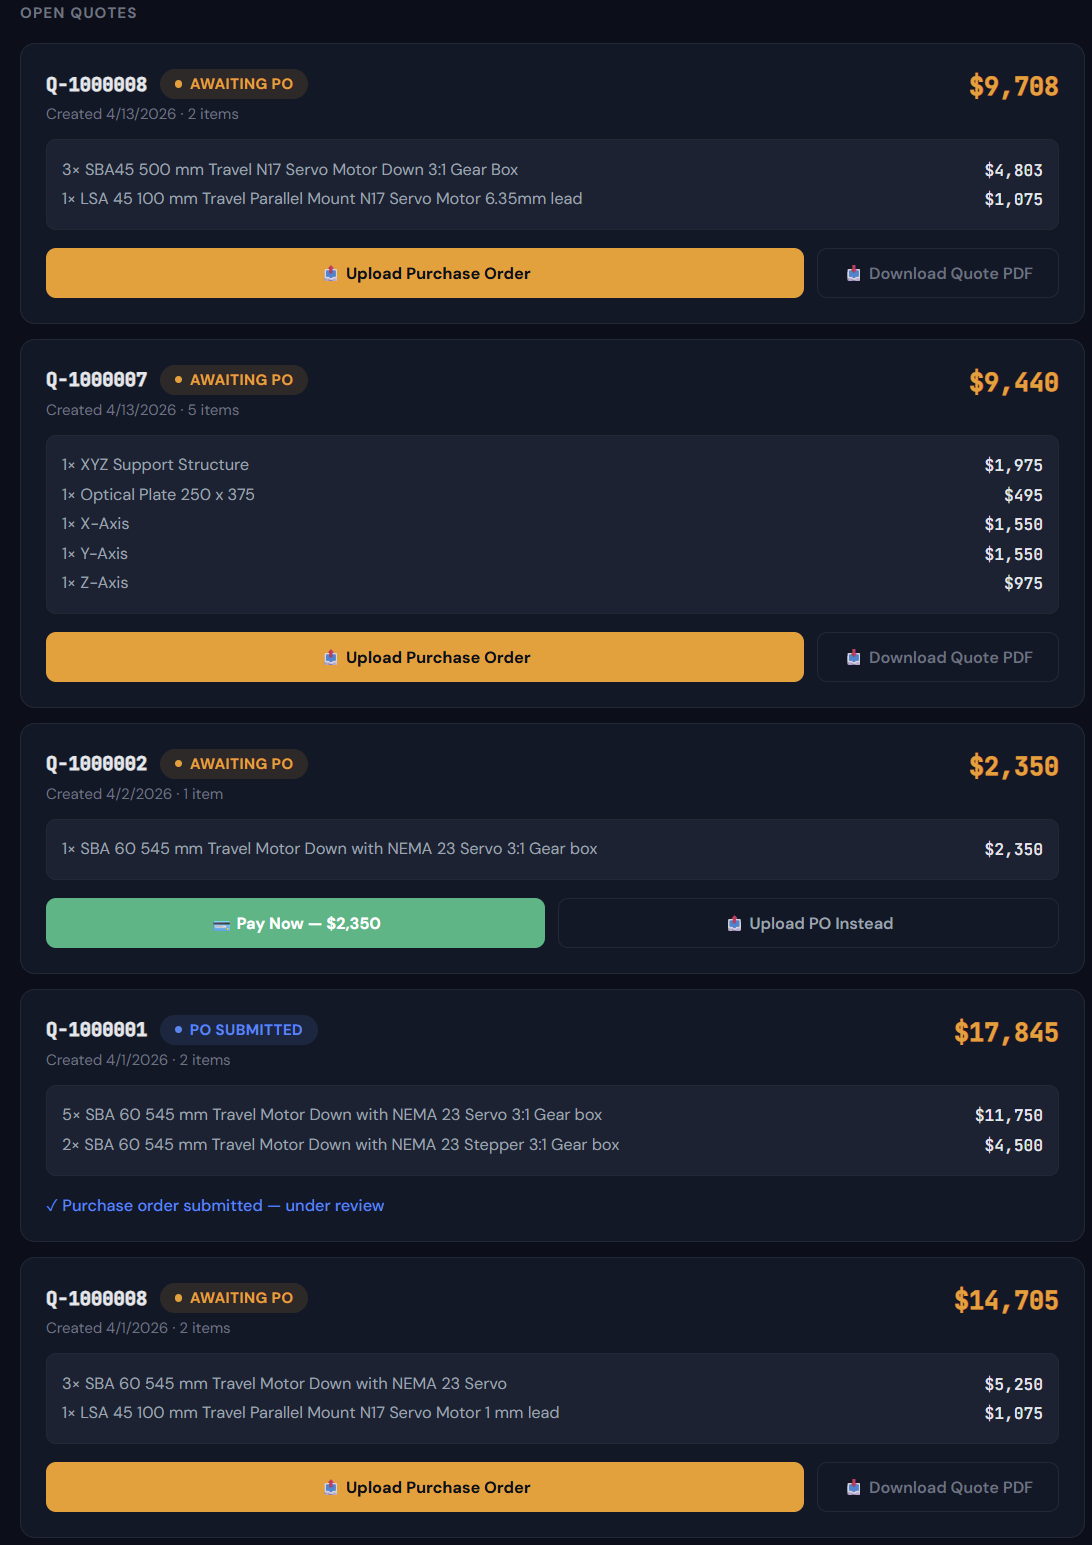Click the PDF icon in Q-1000007's Download Quote PDF button
This screenshot has height=1545, width=1092.
tap(853, 657)
